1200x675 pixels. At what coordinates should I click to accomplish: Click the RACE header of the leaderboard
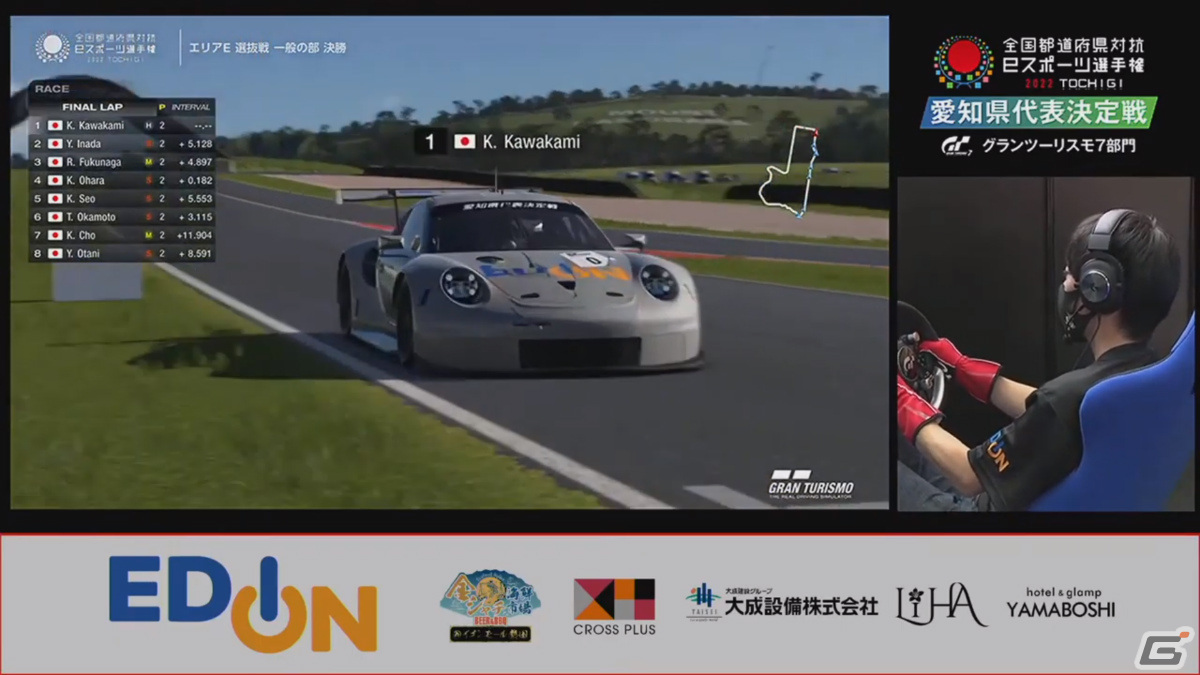point(52,89)
